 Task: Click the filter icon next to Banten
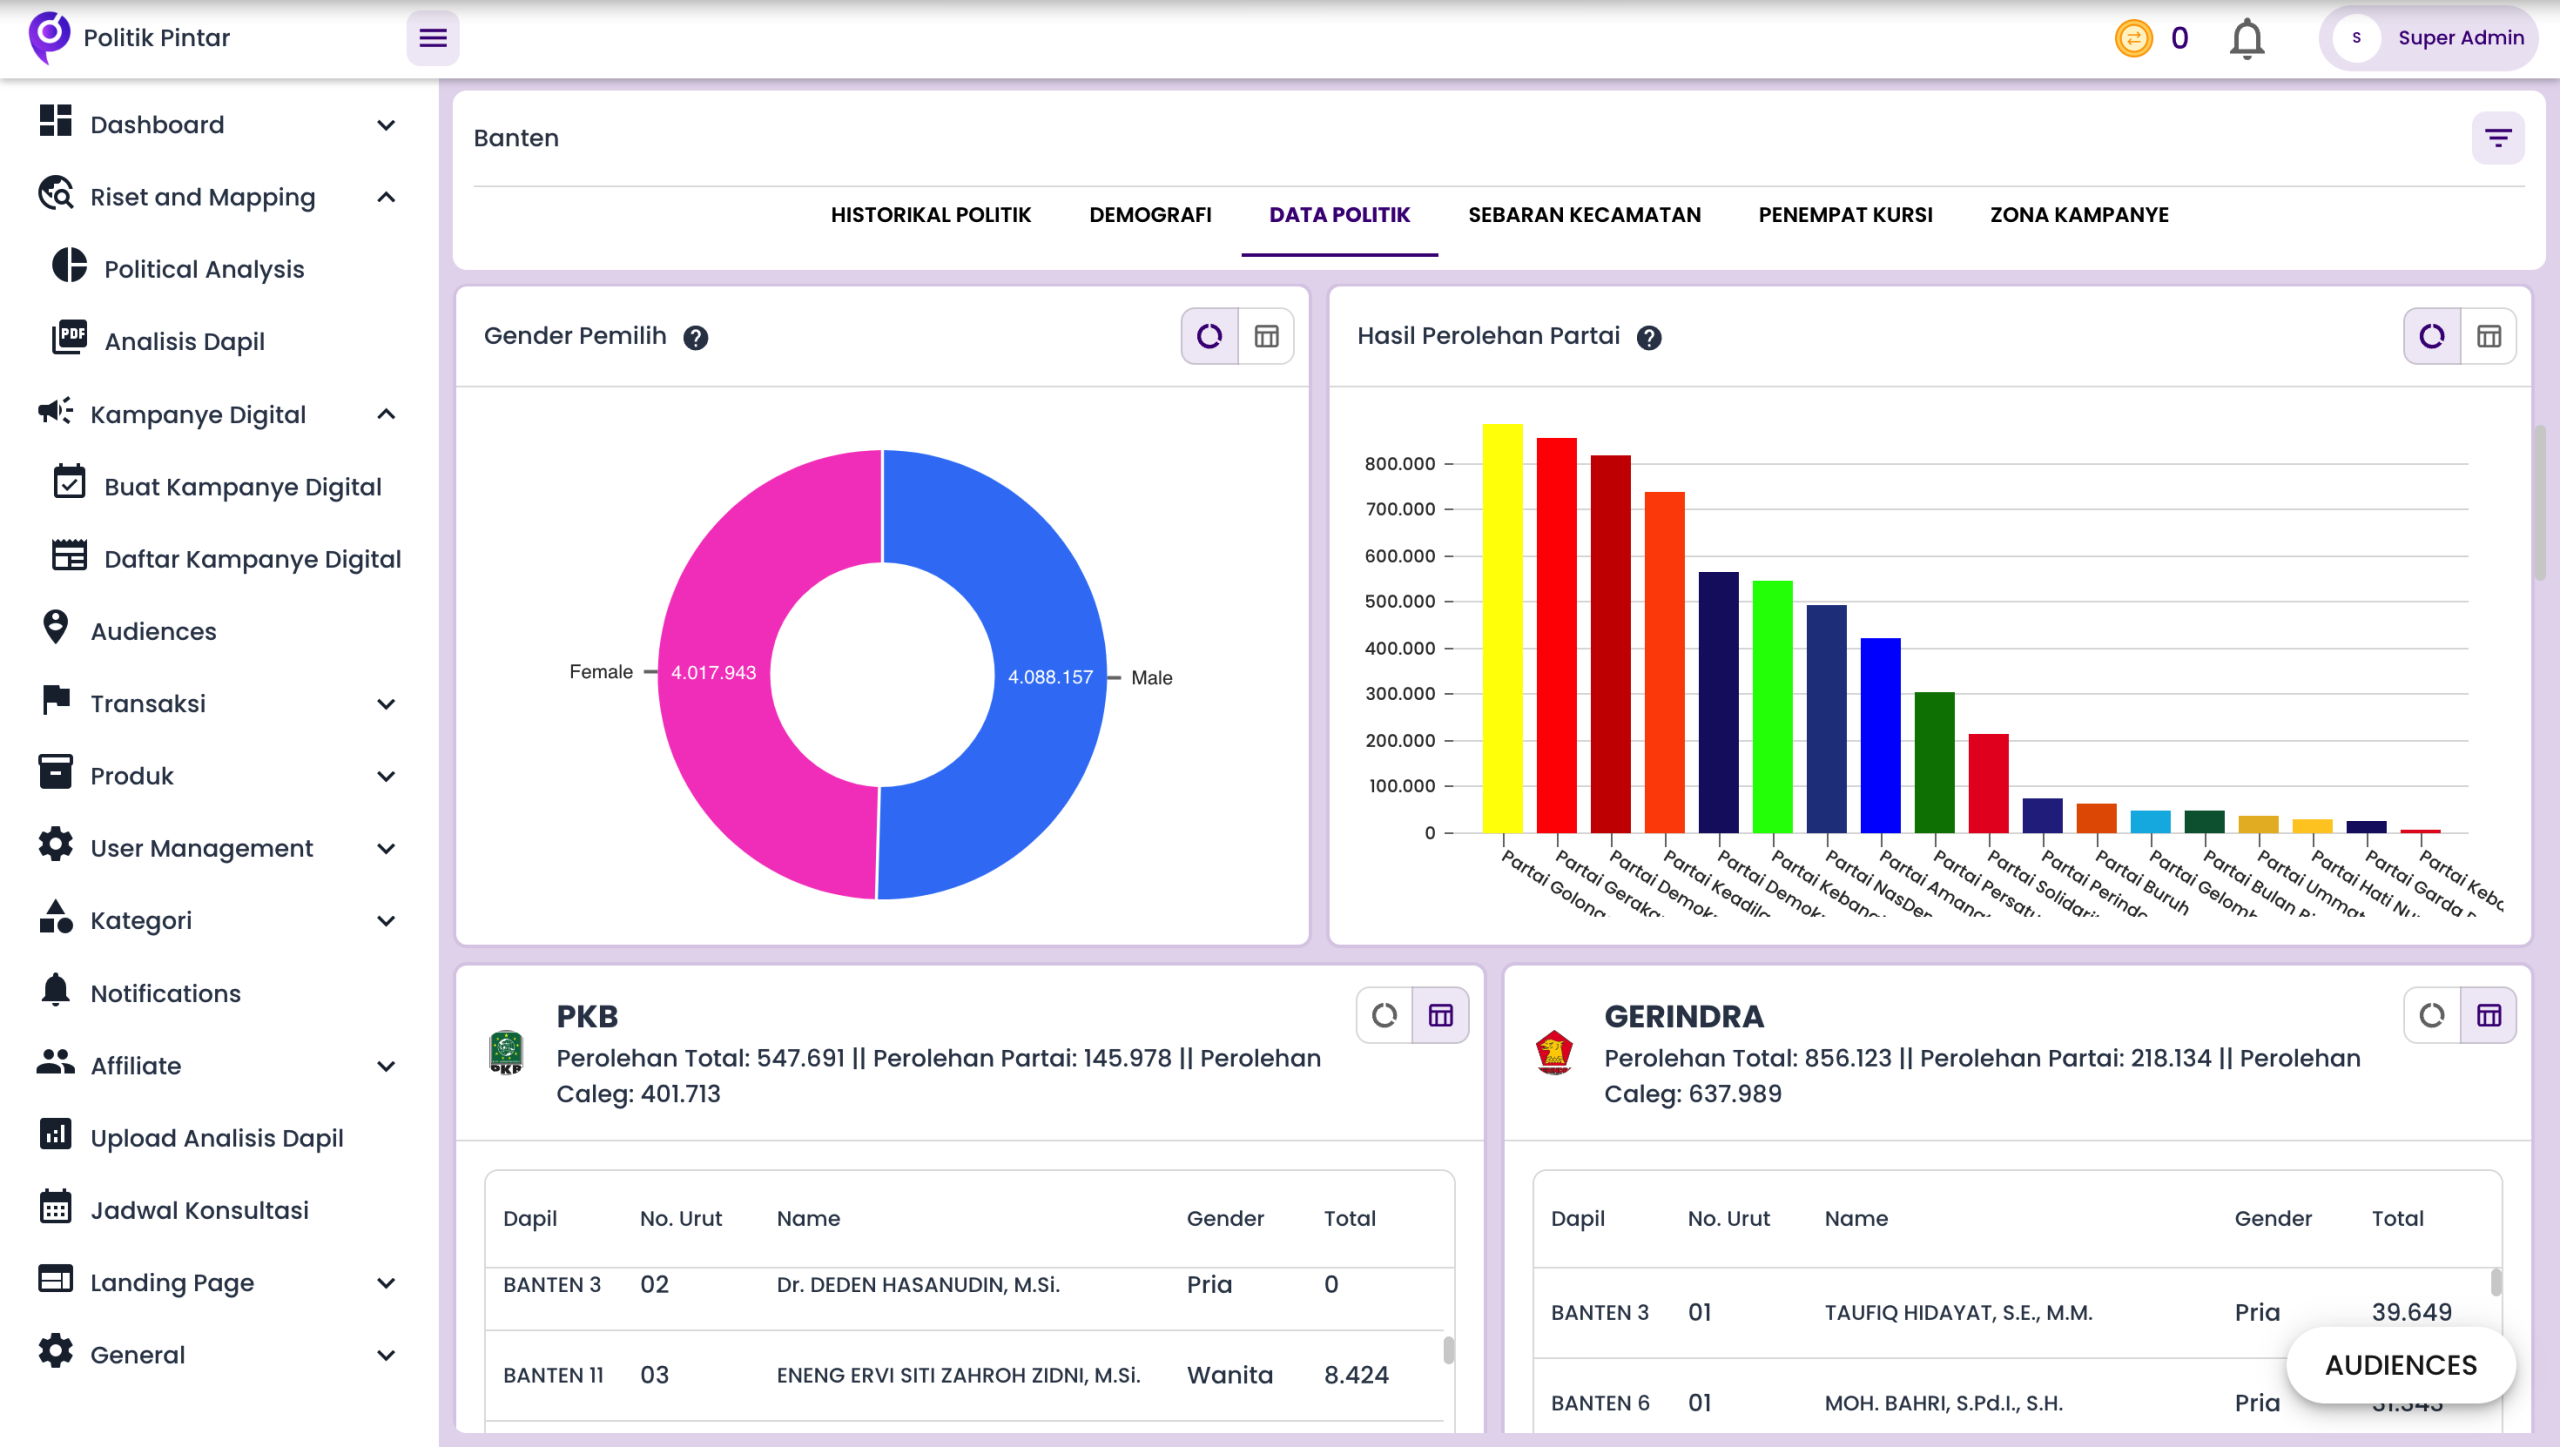(x=2497, y=138)
